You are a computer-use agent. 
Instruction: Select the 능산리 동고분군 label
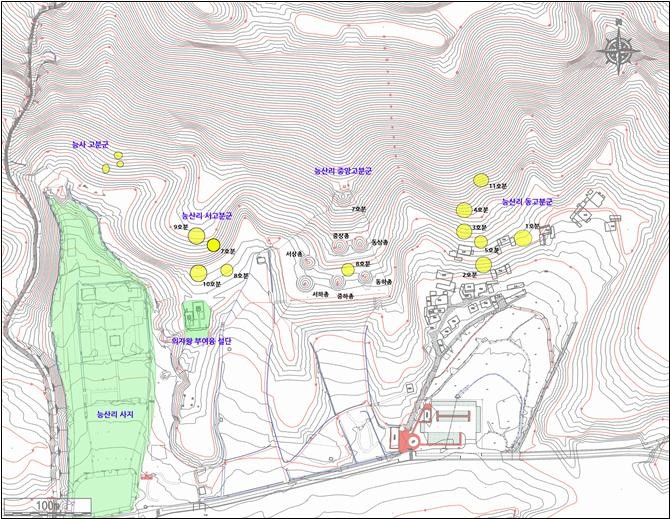coord(527,202)
